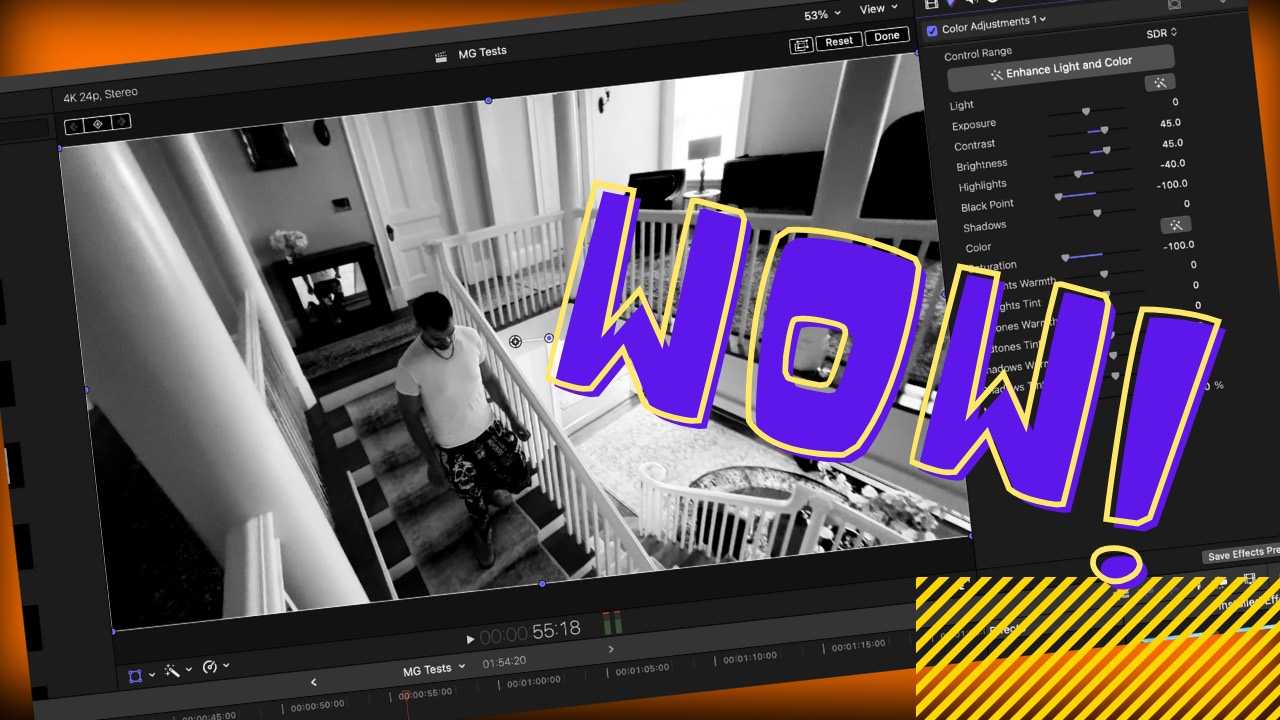Click the transform icon beside Reset
Screen dimensions: 1280x720
[x=800, y=44]
